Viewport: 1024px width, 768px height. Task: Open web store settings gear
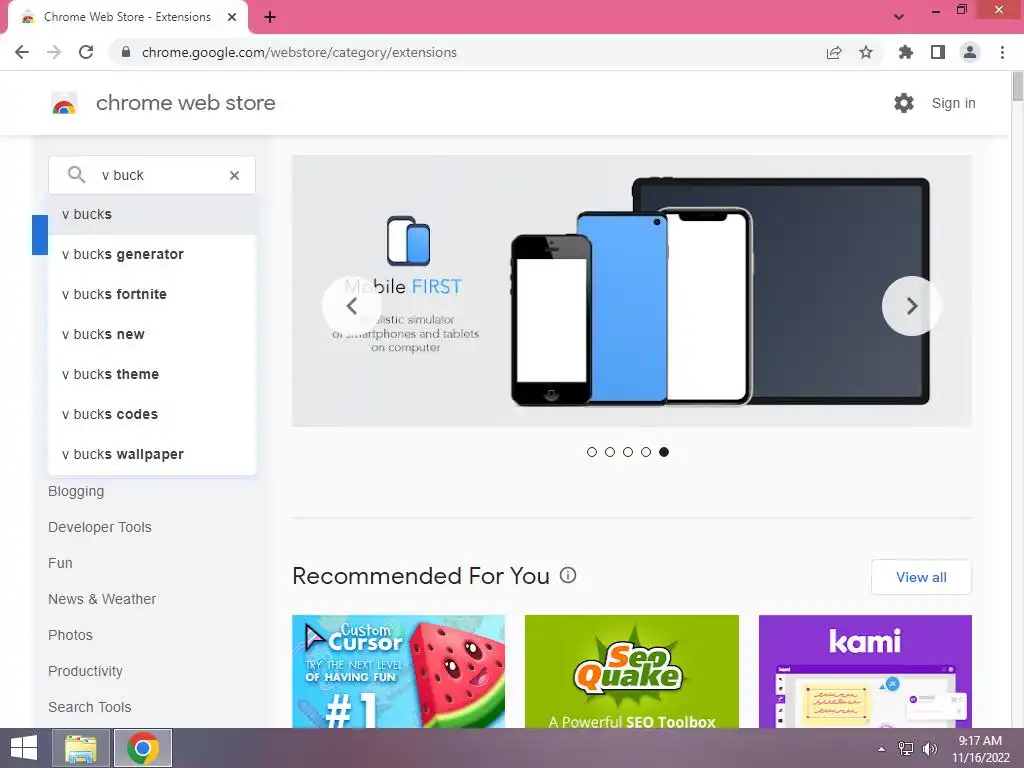(904, 103)
